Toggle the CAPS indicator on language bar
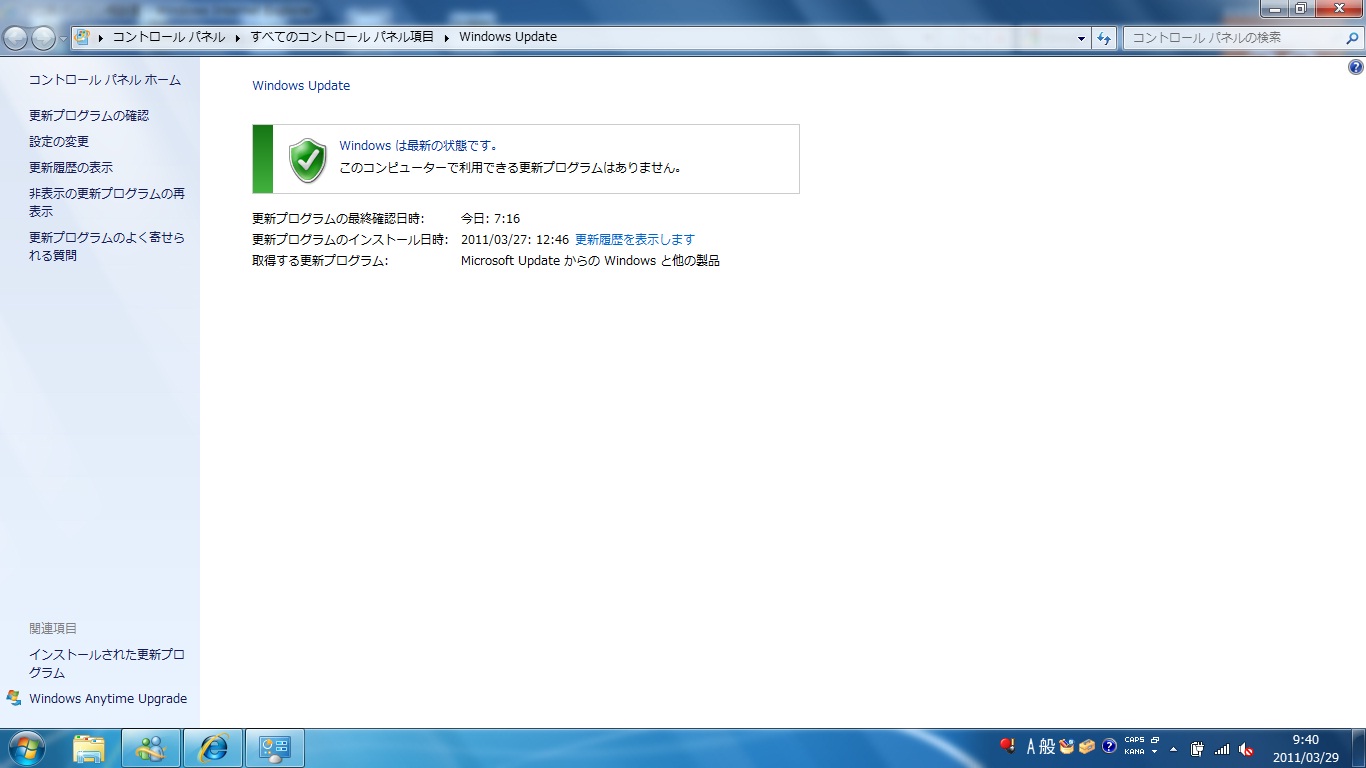 pos(1134,741)
